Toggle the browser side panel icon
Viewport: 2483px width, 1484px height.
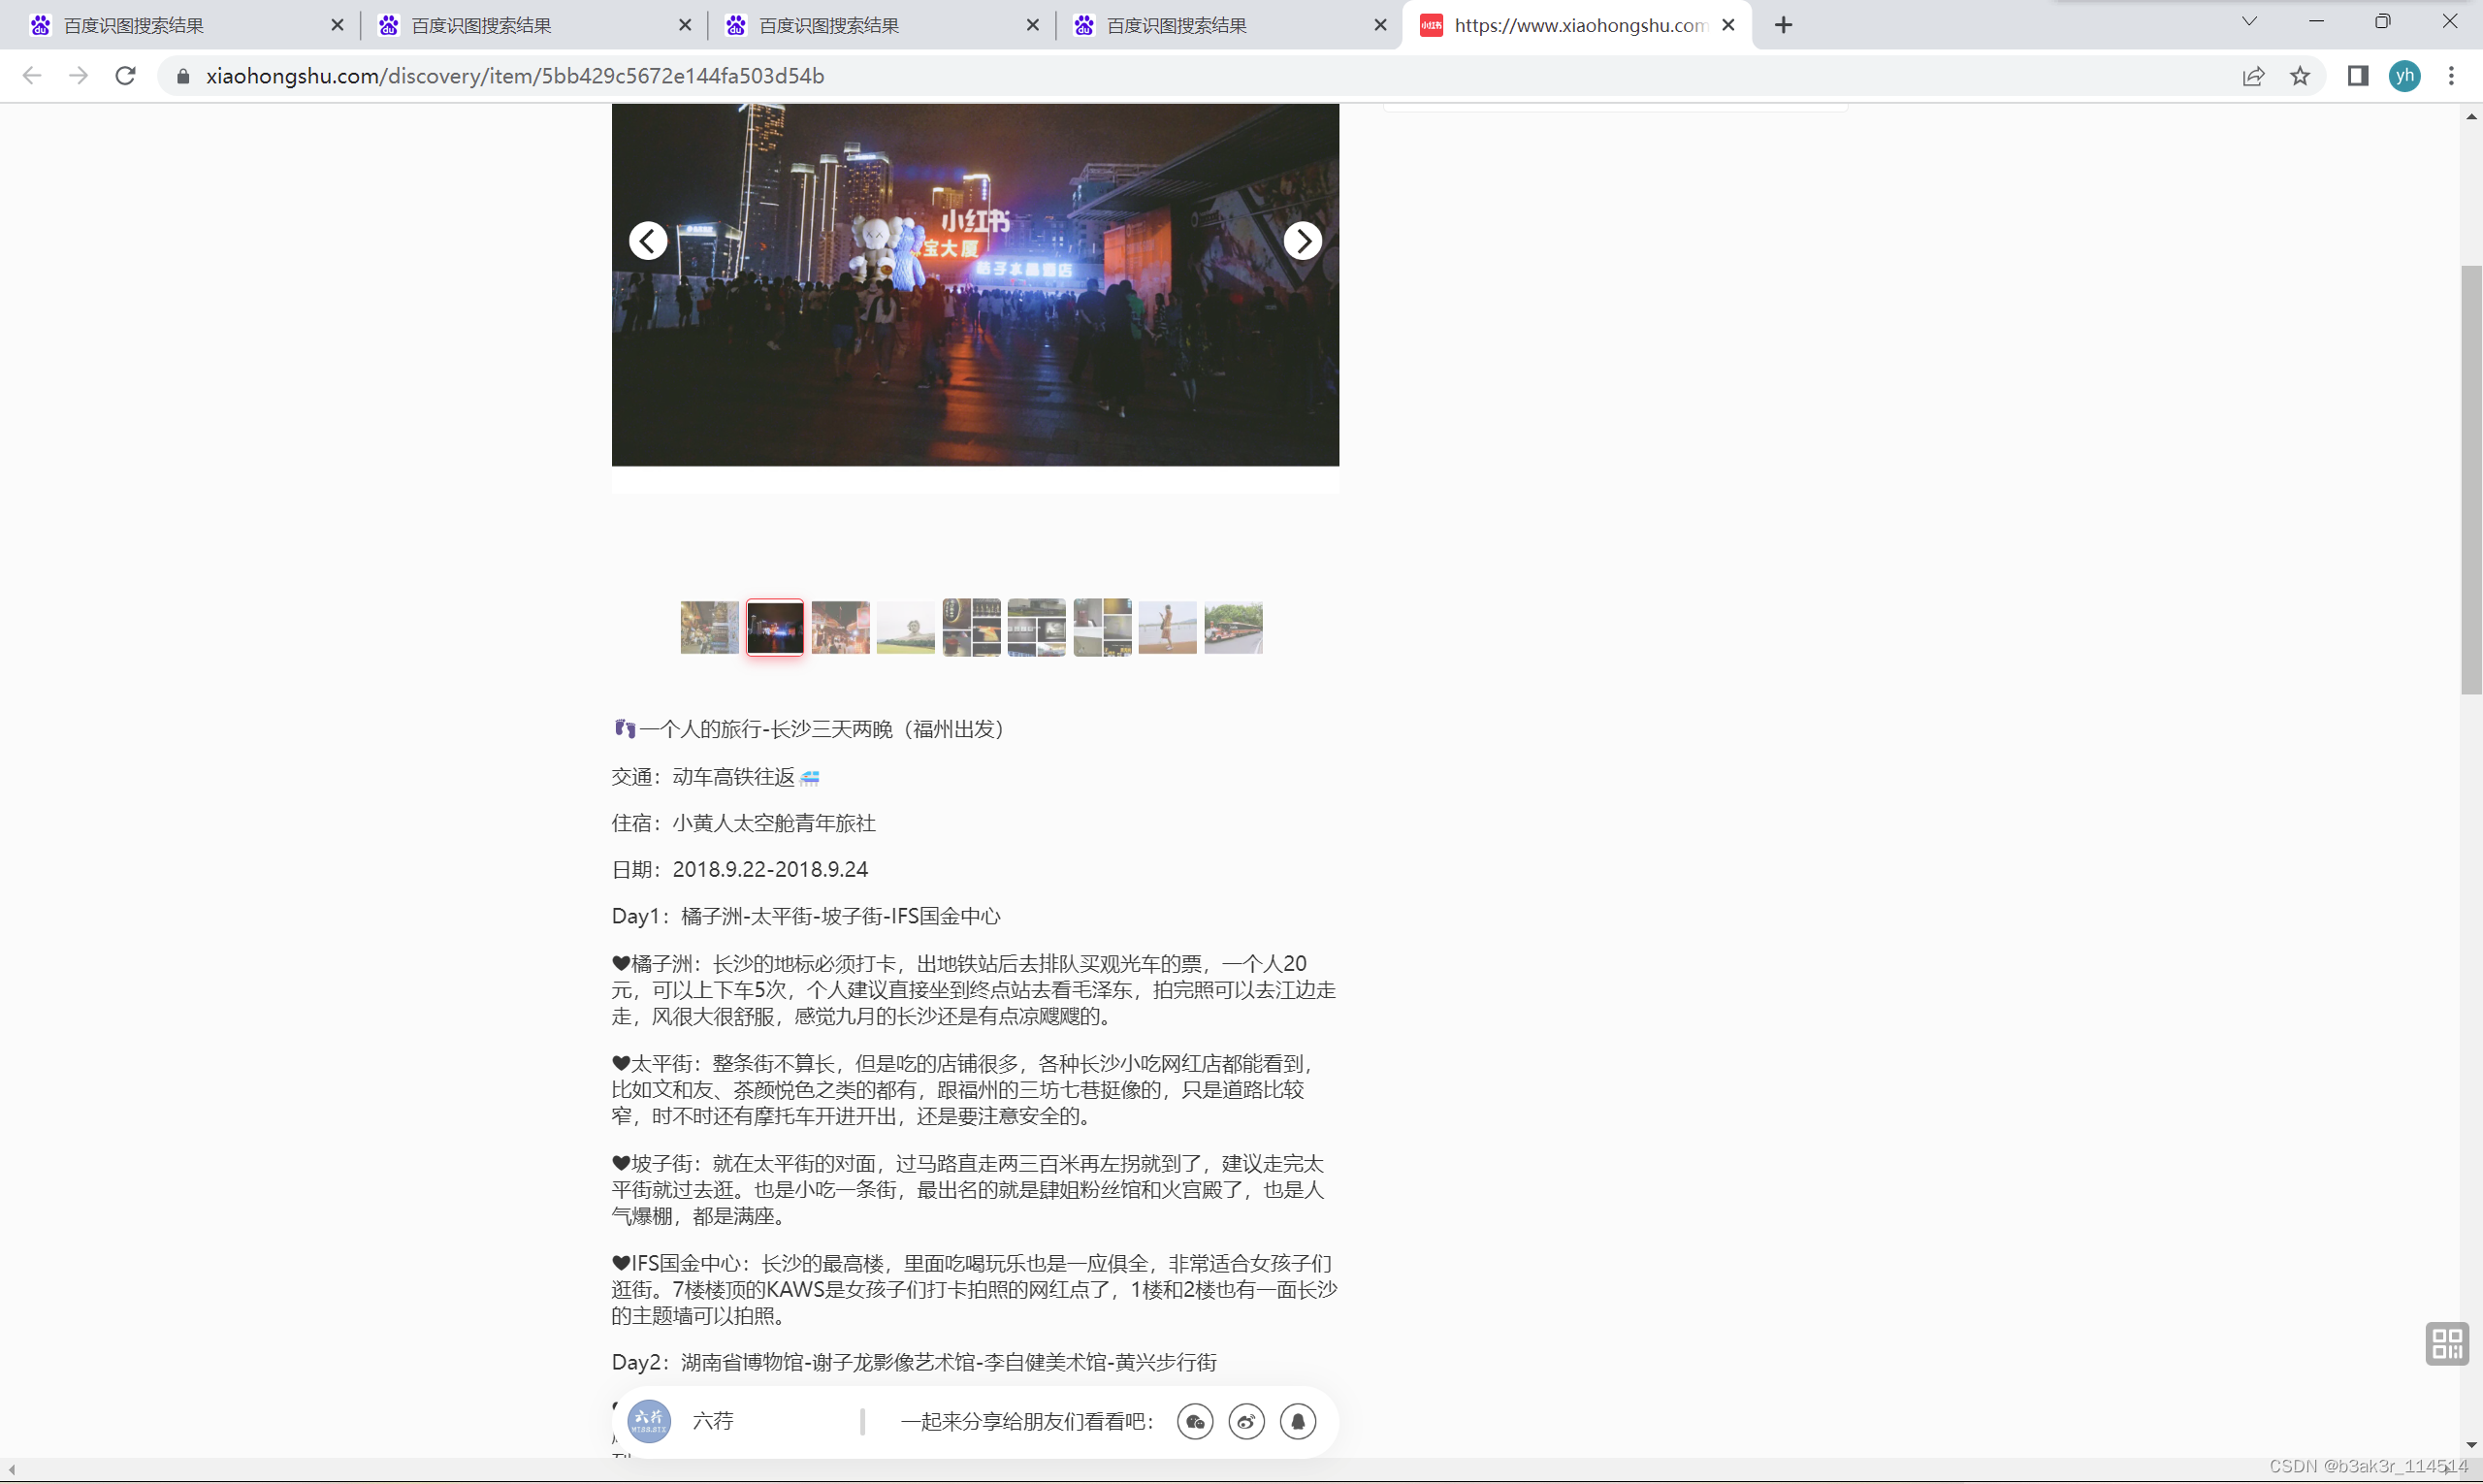pyautogui.click(x=2358, y=76)
